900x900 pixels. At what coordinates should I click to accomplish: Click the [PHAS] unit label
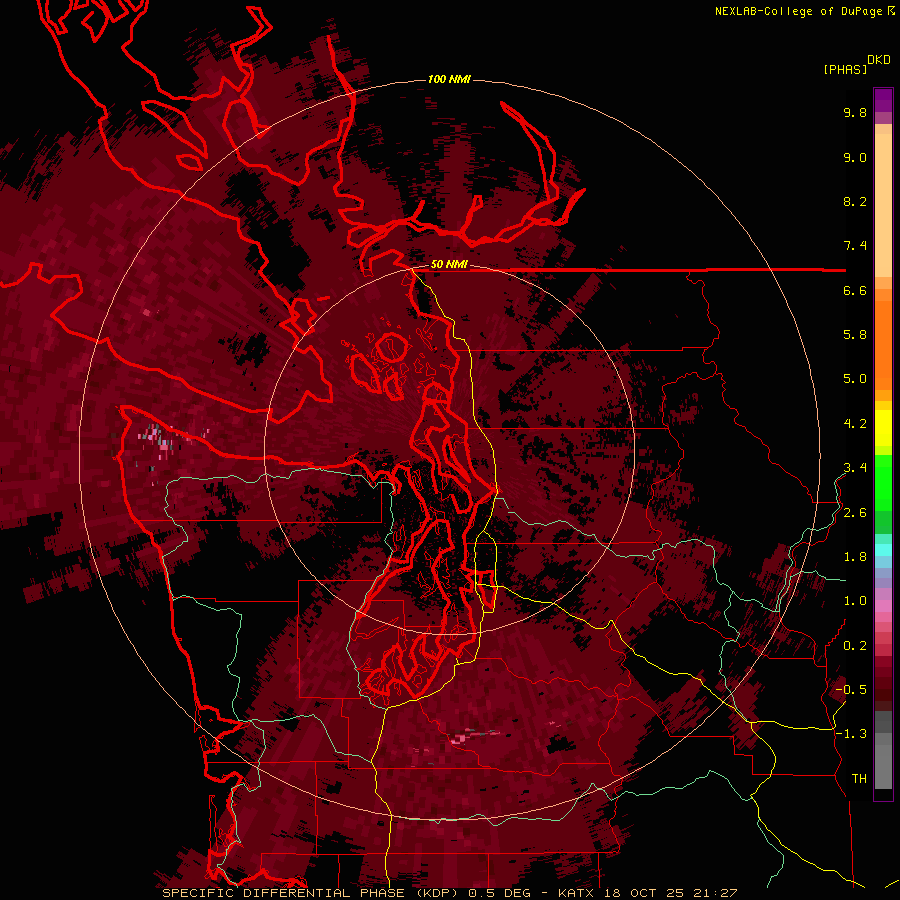[x=845, y=69]
